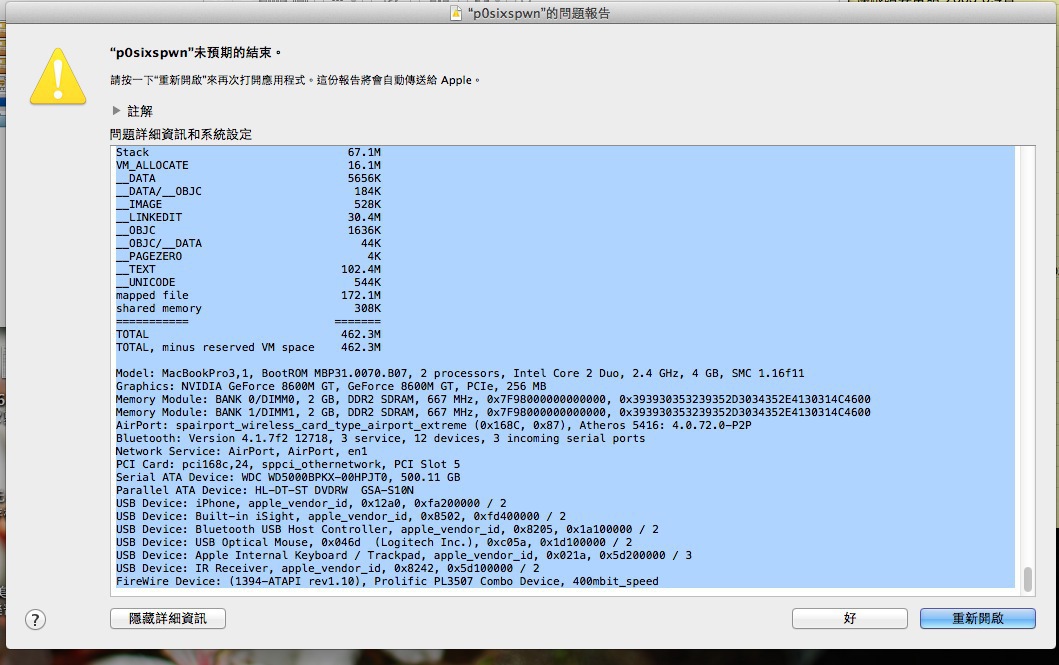
Task: Click the 重新開啟 reopen button
Action: 977,618
